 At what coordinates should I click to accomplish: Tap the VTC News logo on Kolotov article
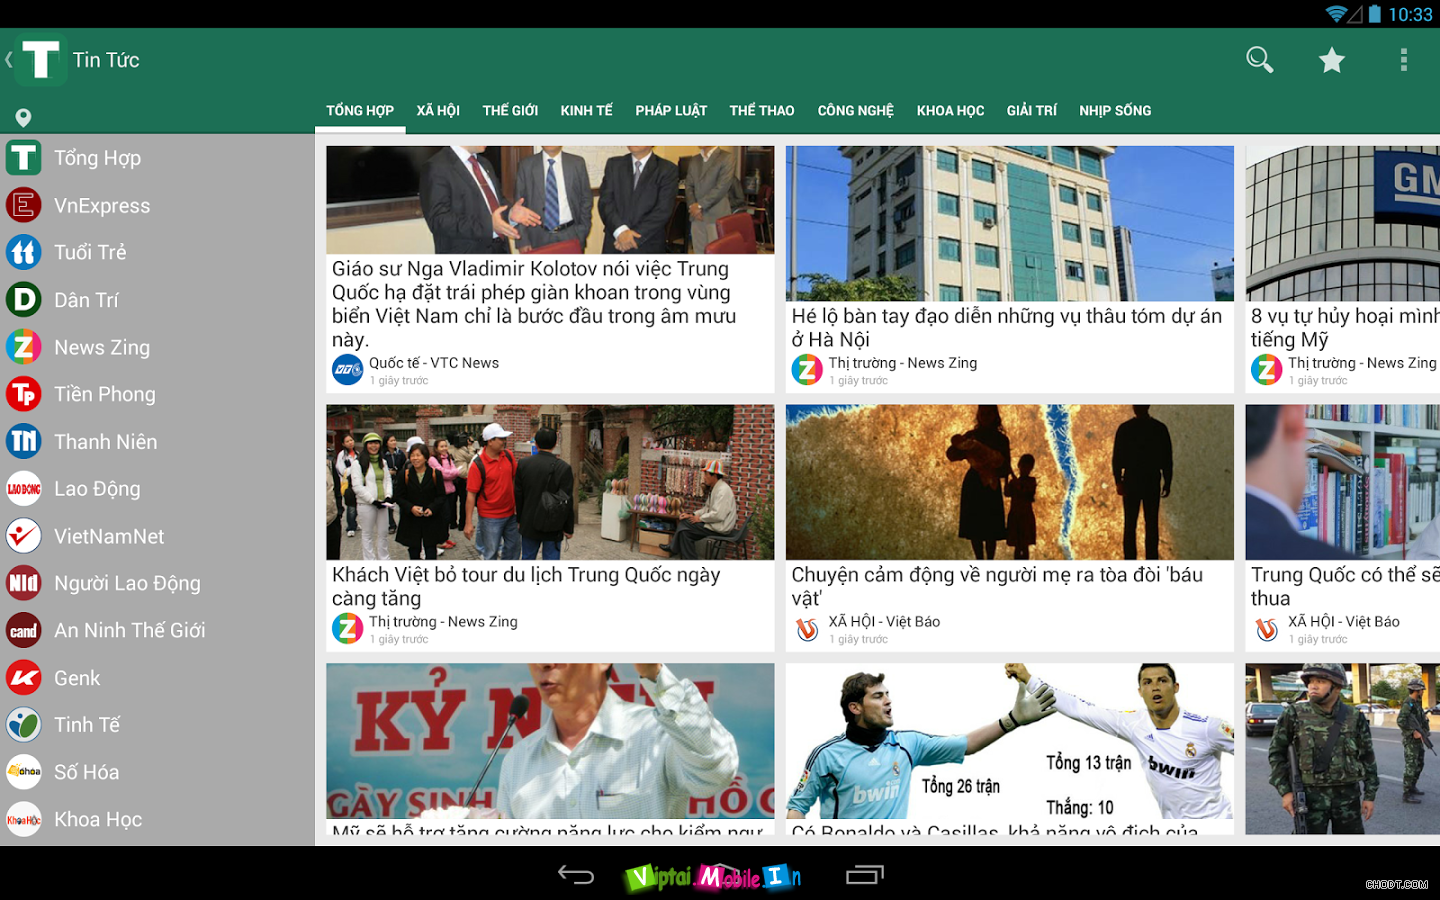click(348, 370)
